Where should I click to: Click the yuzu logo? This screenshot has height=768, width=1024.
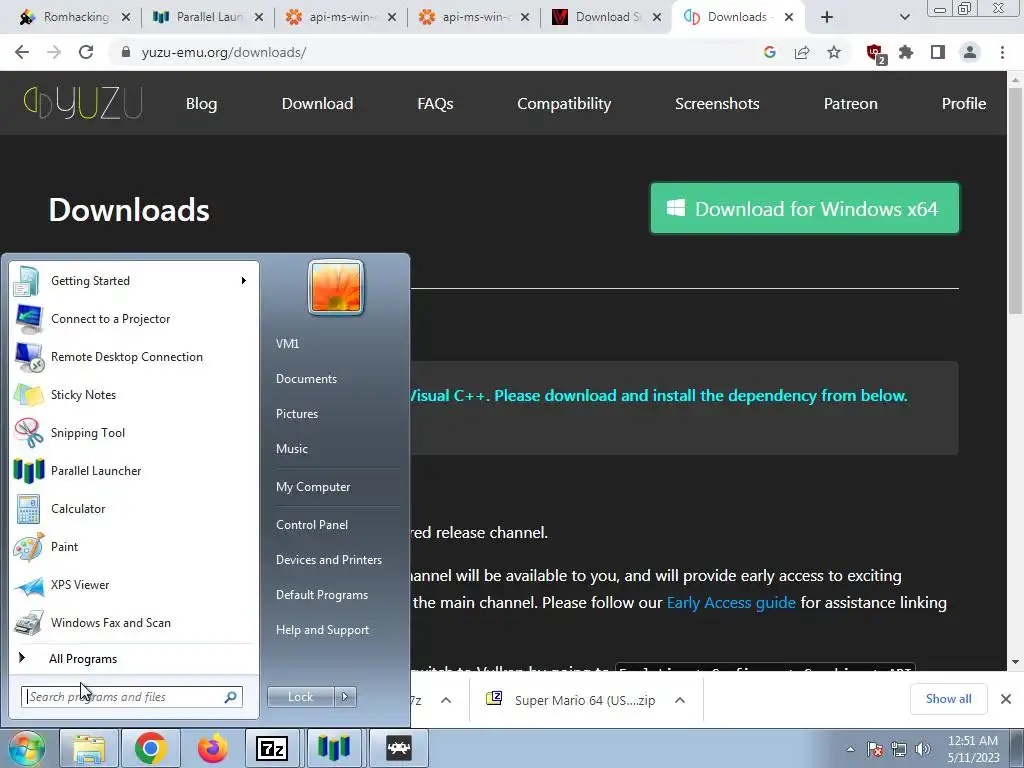(83, 103)
